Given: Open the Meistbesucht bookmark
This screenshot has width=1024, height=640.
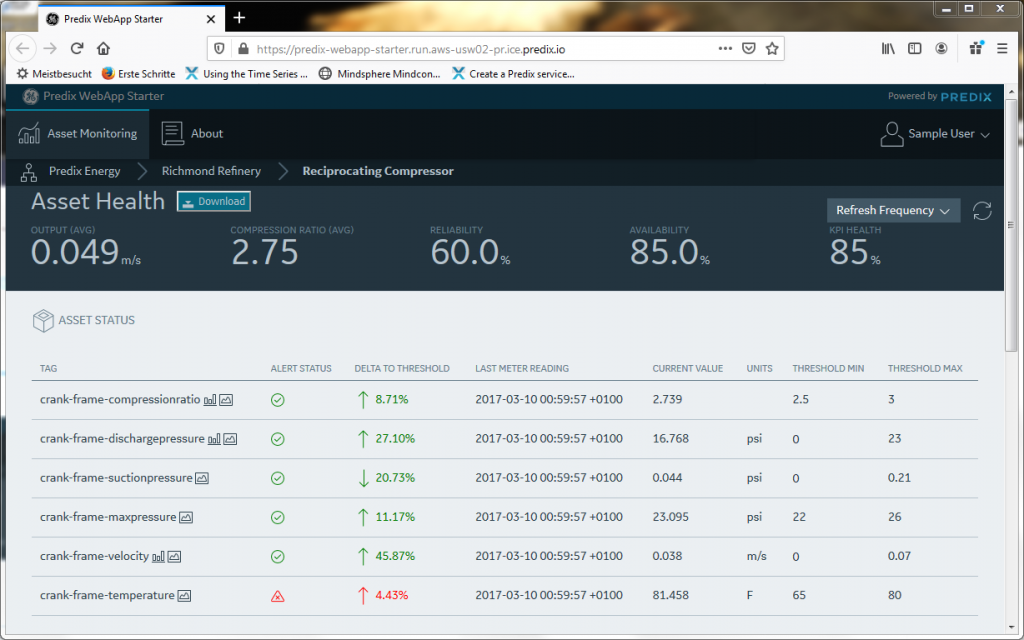Looking at the screenshot, I should point(54,74).
